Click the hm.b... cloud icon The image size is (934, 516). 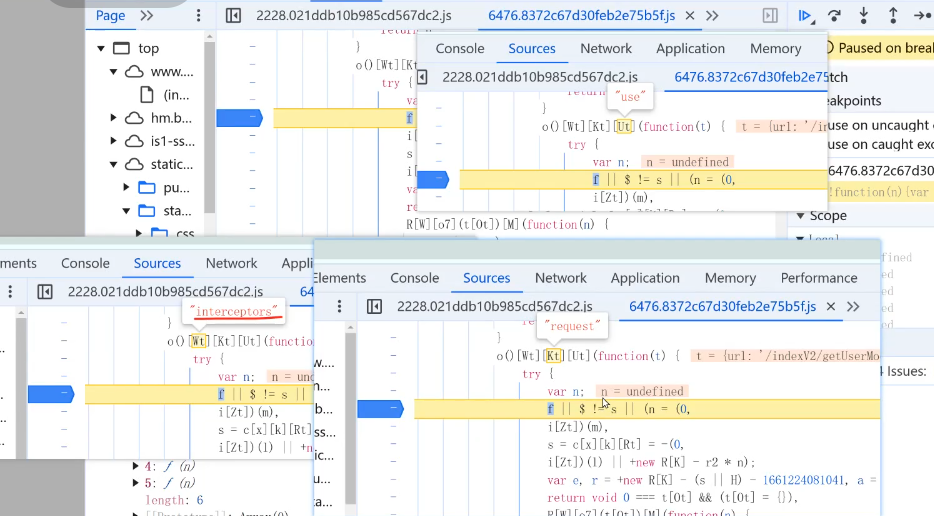point(134,118)
